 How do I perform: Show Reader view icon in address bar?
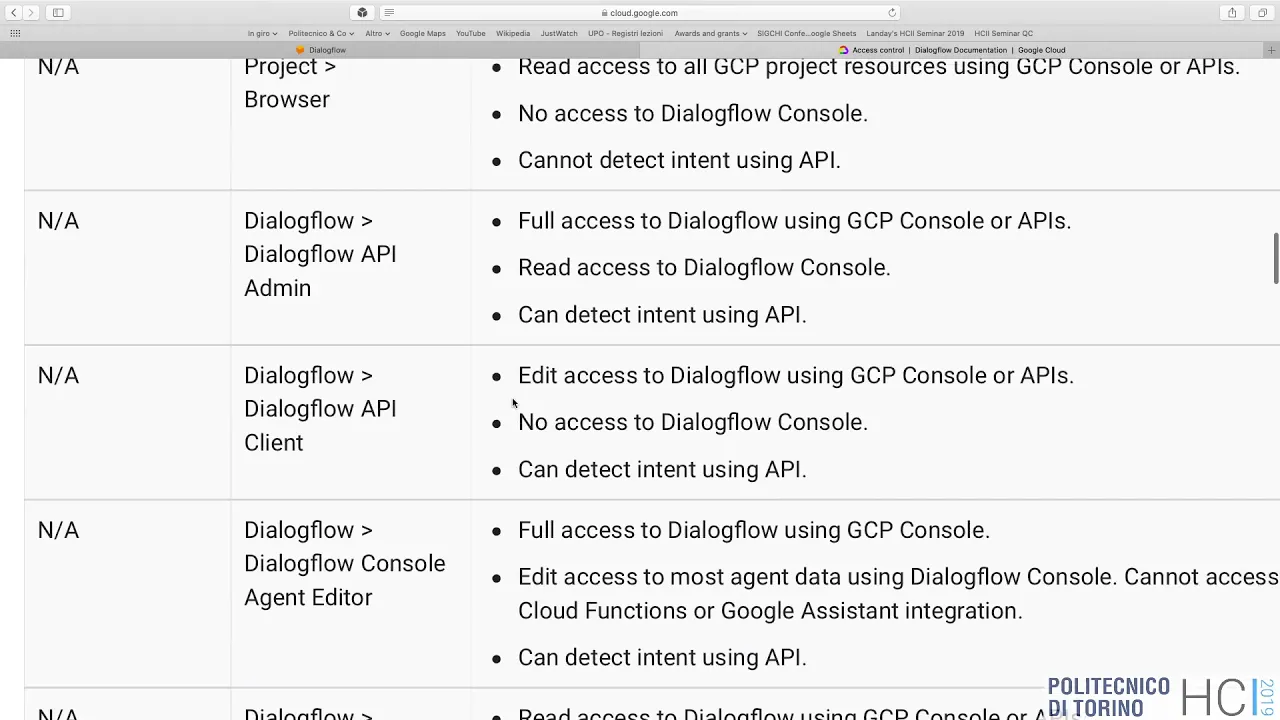click(389, 13)
